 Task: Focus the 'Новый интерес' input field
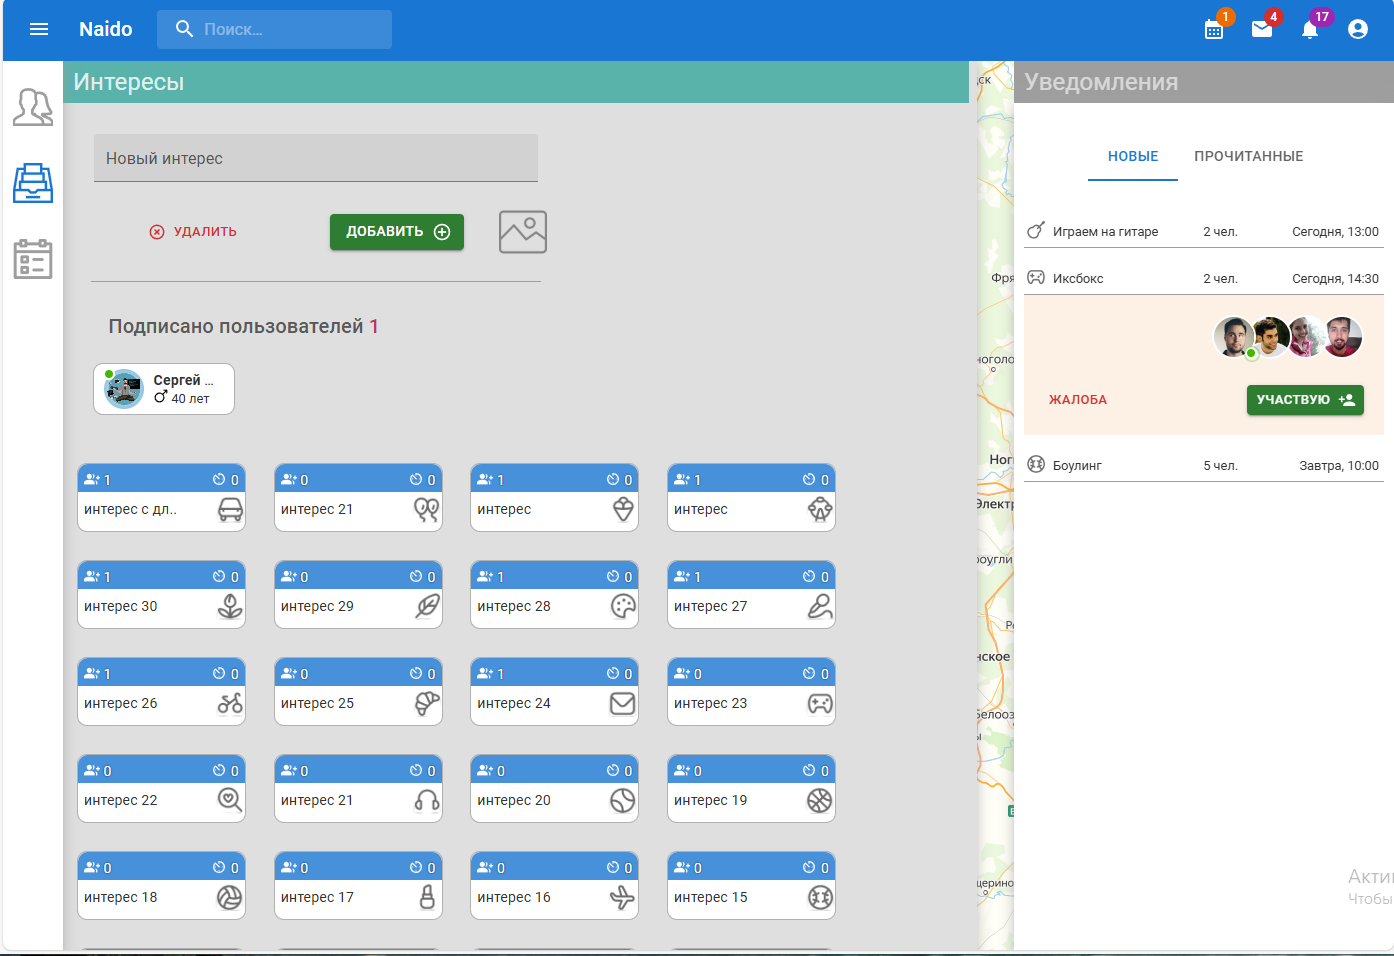pyautogui.click(x=316, y=158)
